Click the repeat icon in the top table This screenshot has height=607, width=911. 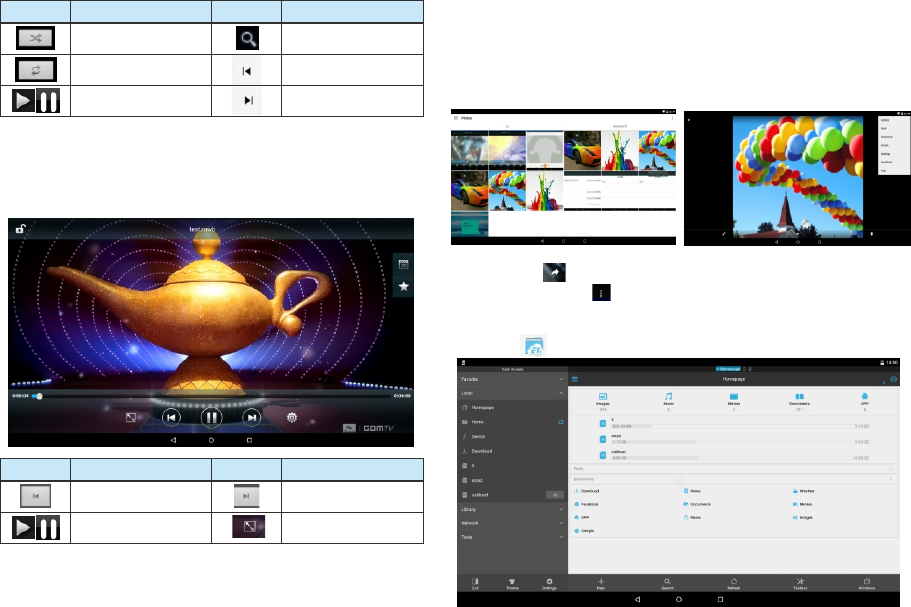click(x=35, y=70)
